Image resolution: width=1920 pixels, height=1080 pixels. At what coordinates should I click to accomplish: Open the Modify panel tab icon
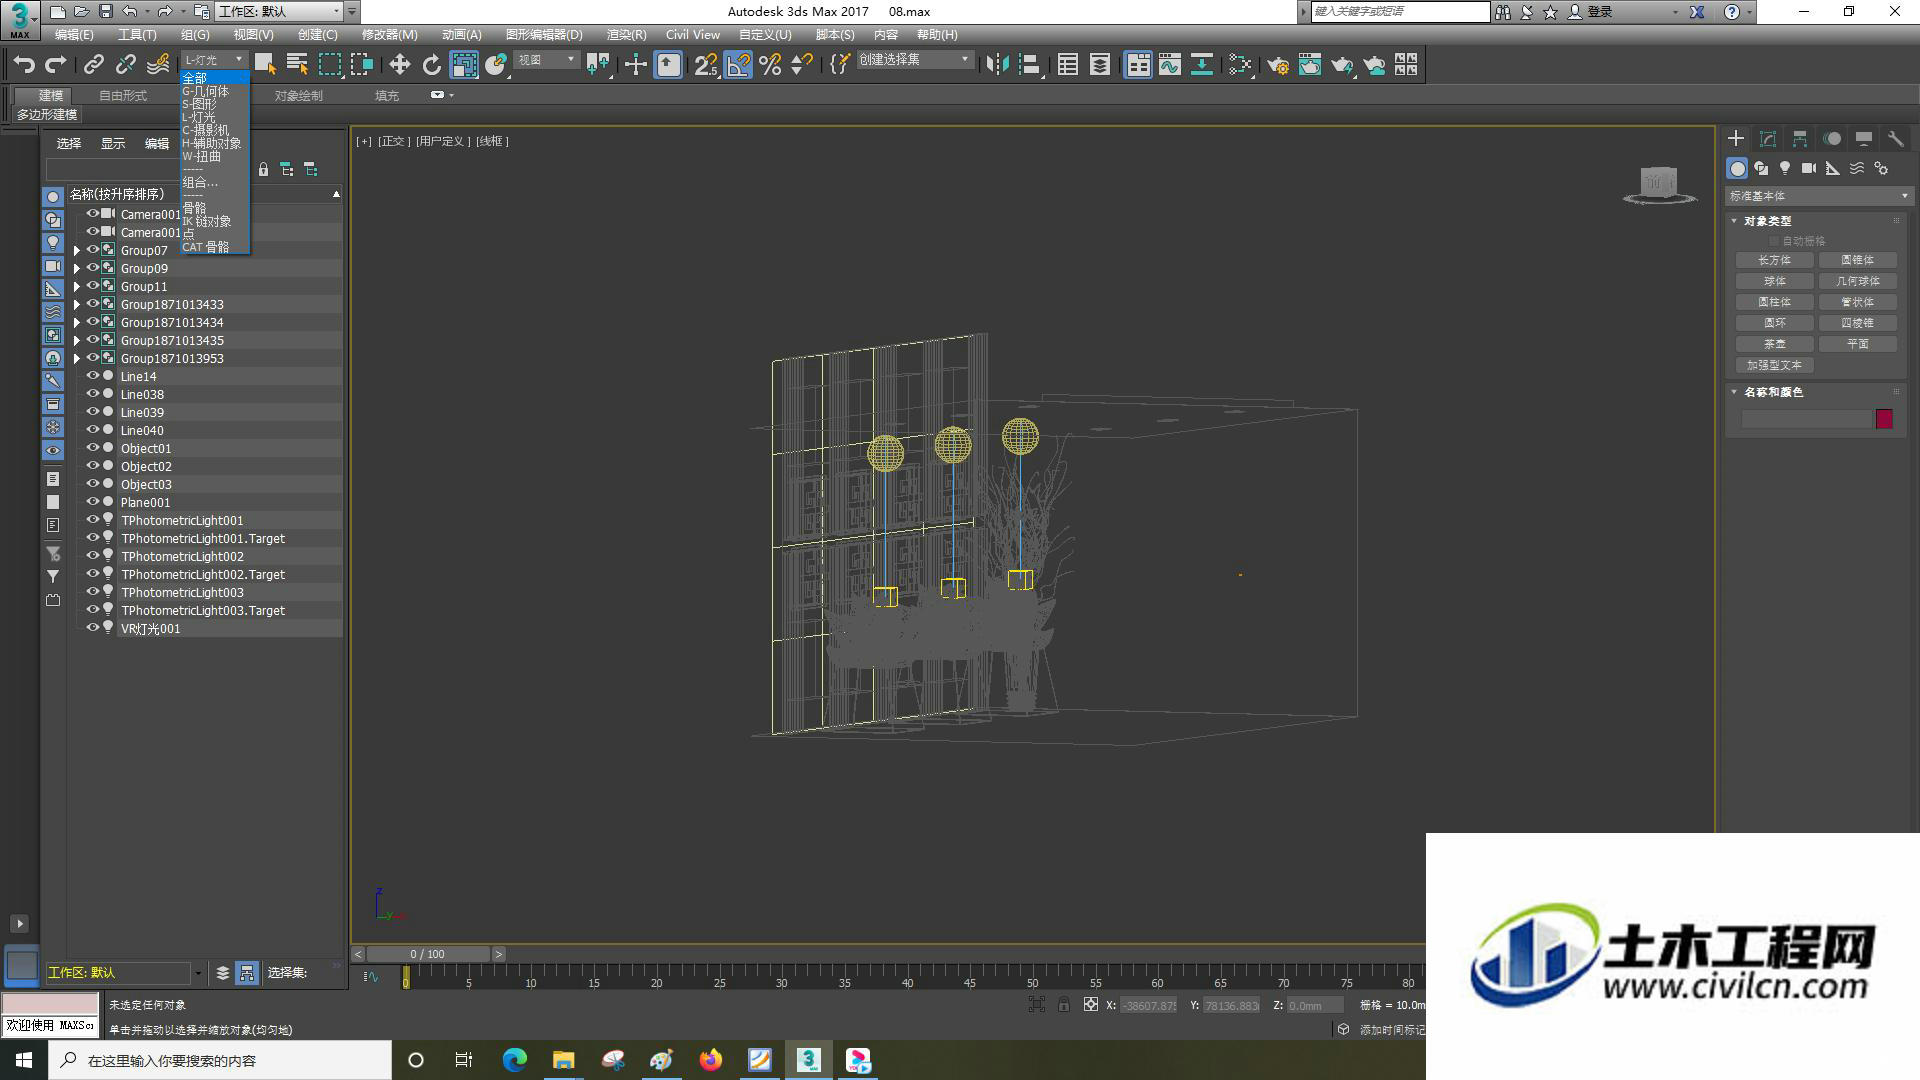click(x=1768, y=139)
